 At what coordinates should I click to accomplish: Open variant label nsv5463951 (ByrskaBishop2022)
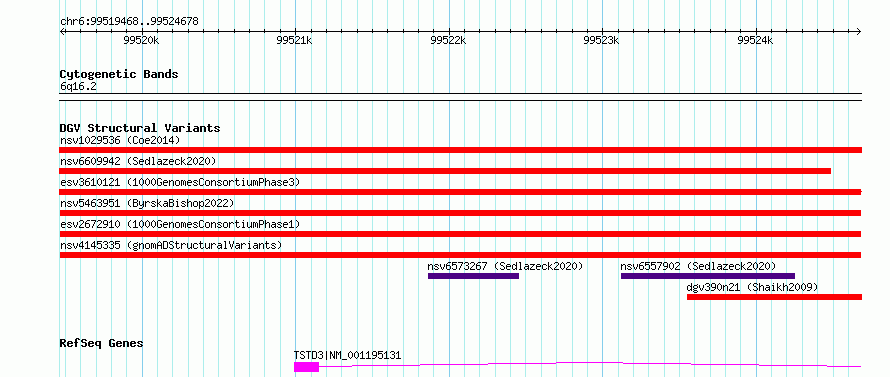(x=146, y=203)
